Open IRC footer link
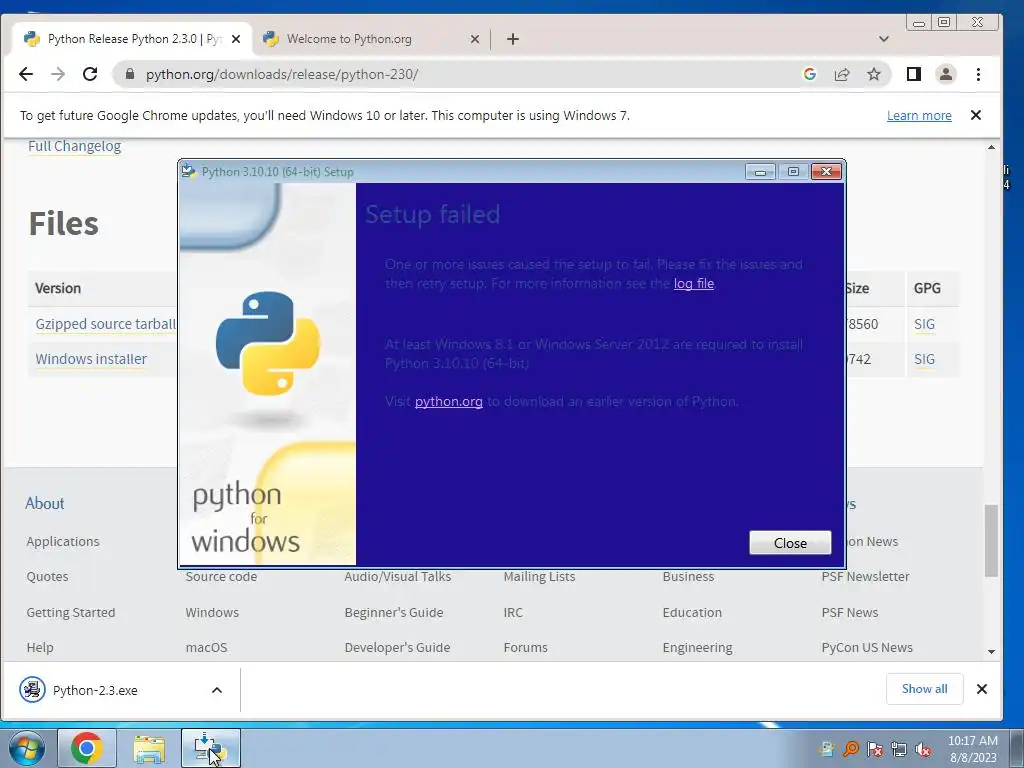This screenshot has height=768, width=1024. point(513,613)
